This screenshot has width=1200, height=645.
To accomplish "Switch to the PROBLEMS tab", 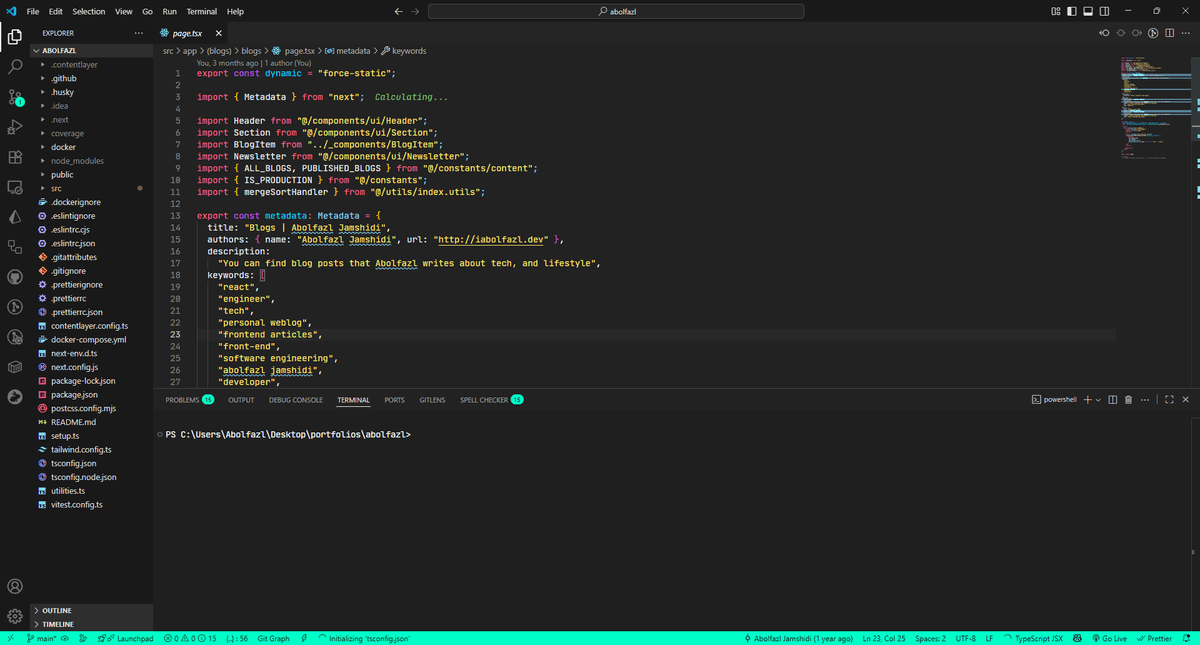I will pos(182,400).
